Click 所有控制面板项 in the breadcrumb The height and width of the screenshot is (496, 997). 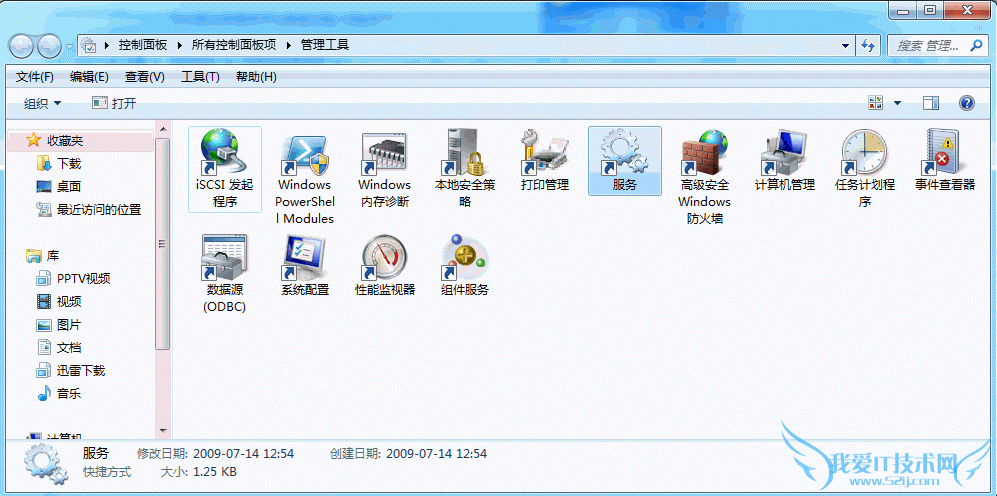tap(234, 45)
